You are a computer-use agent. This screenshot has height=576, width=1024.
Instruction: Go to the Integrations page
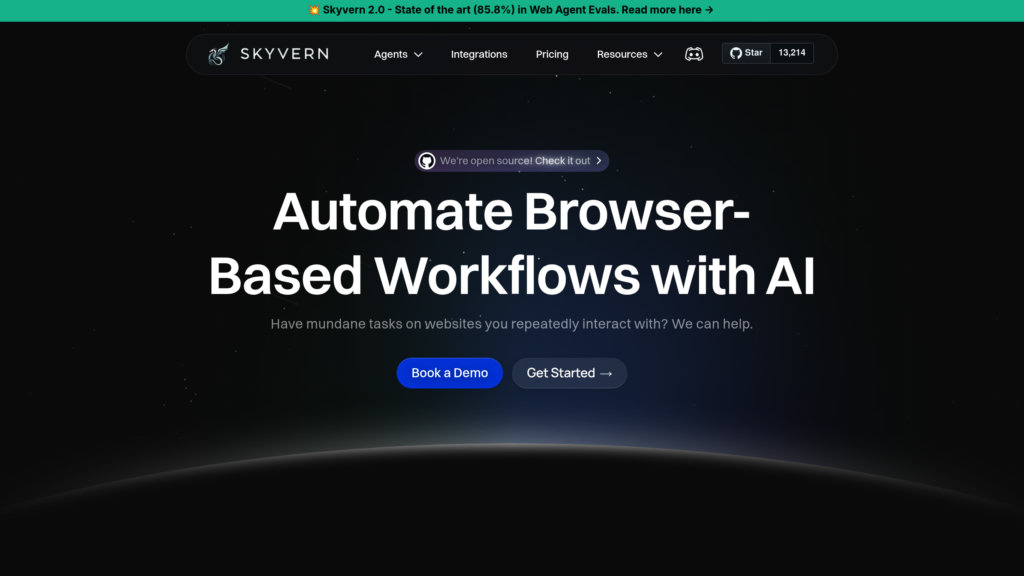click(479, 54)
